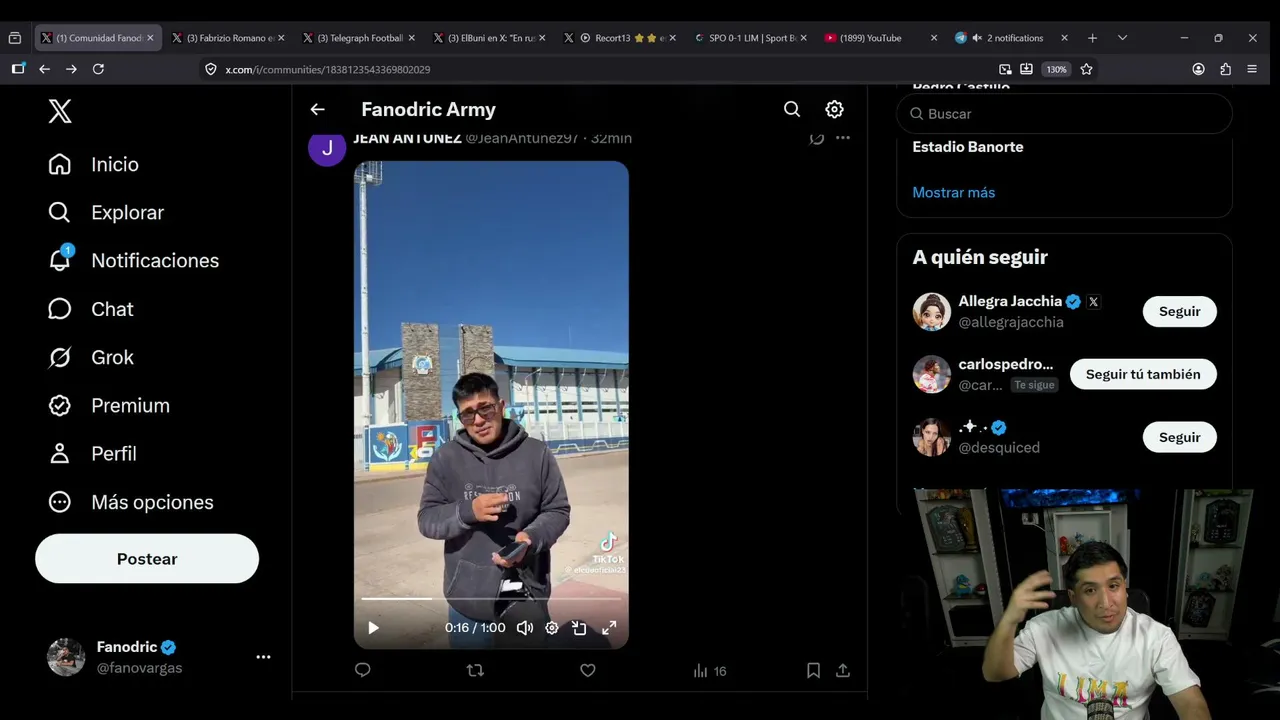
Task: Bookmark the post
Action: pyautogui.click(x=814, y=671)
